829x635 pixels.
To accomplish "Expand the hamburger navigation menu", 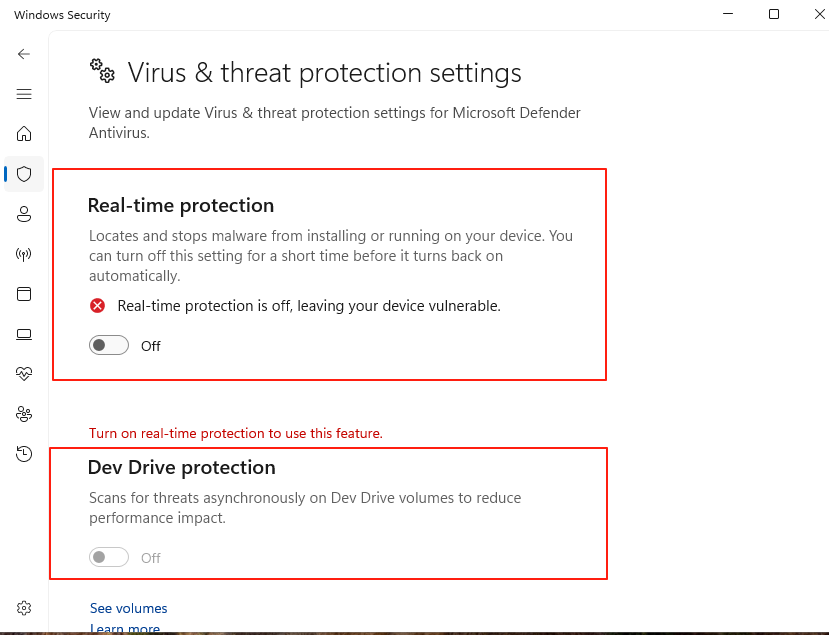I will (x=24, y=94).
